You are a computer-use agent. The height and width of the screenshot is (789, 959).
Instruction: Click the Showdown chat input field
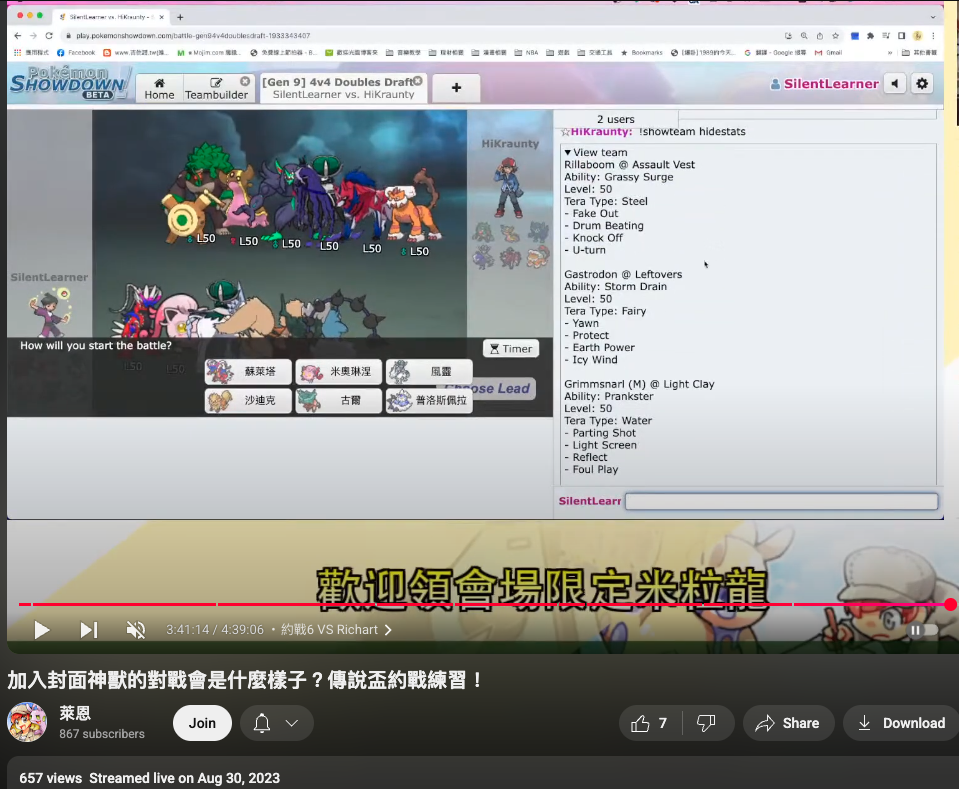coord(781,501)
